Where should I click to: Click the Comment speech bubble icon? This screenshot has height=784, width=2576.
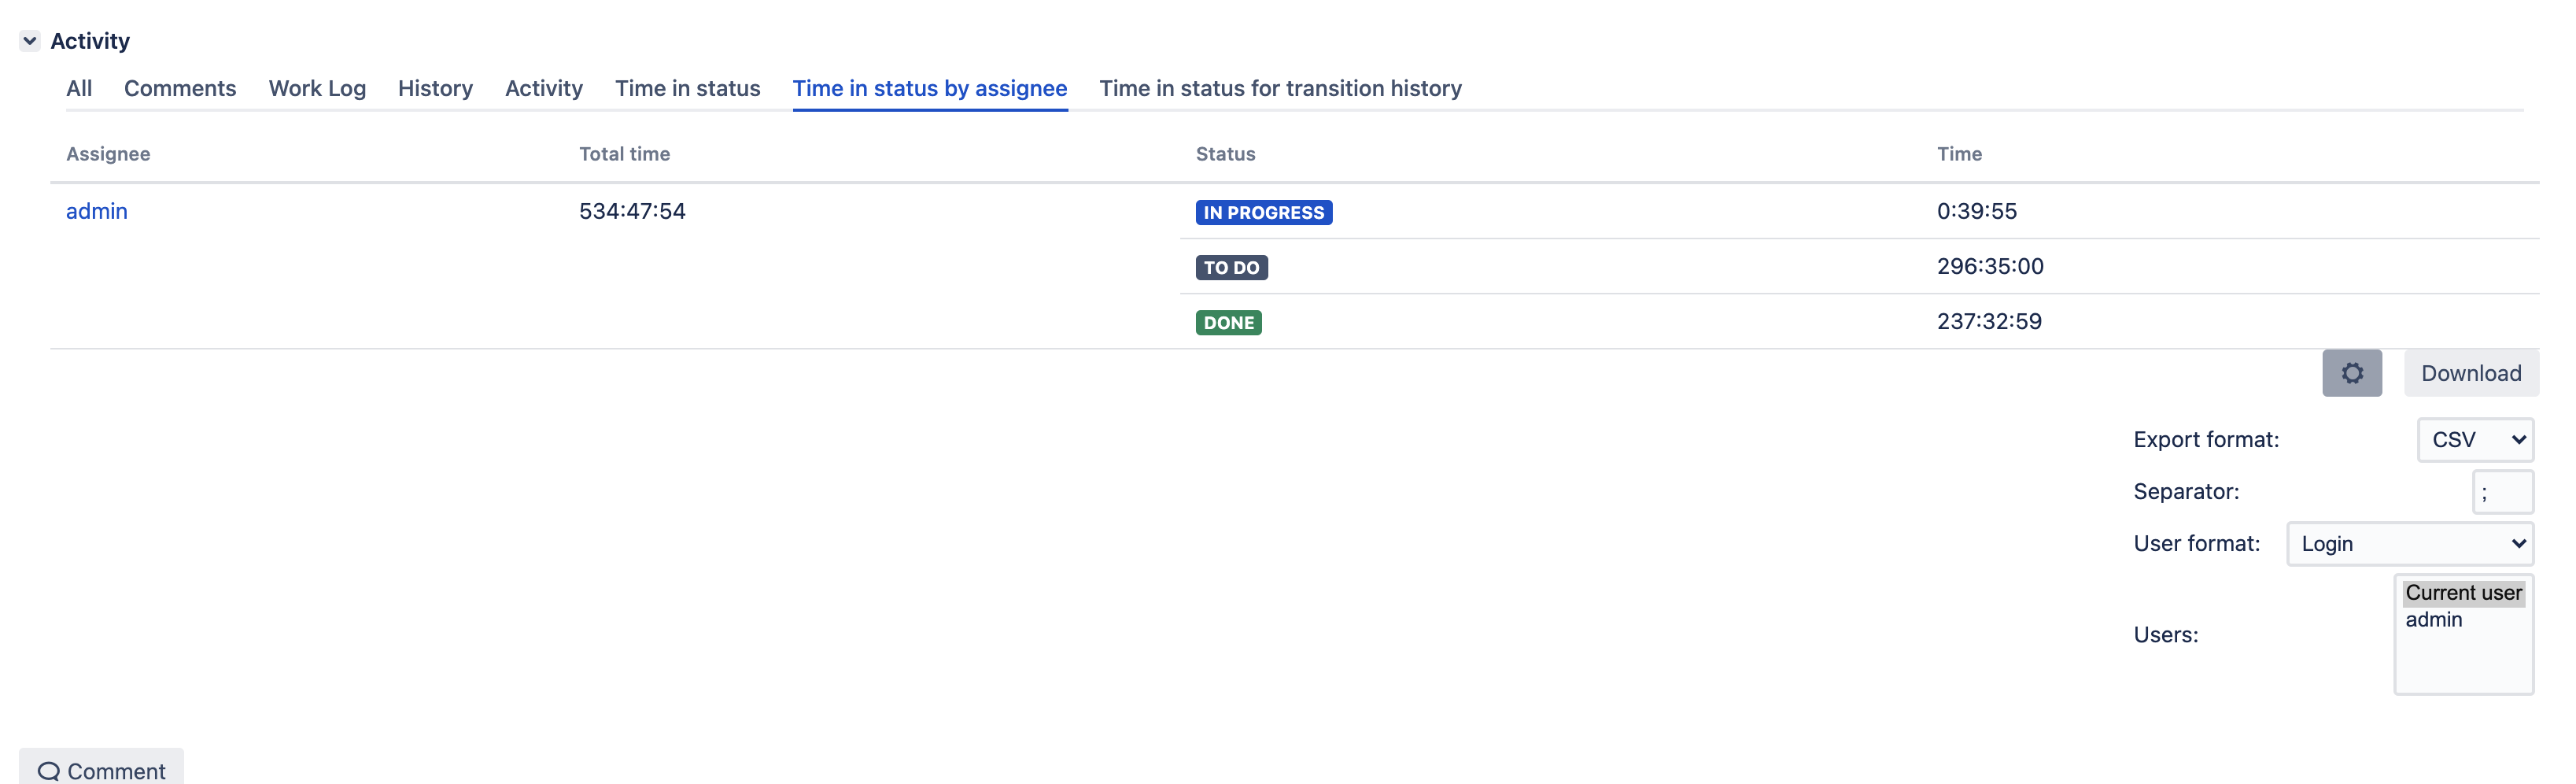coord(48,771)
